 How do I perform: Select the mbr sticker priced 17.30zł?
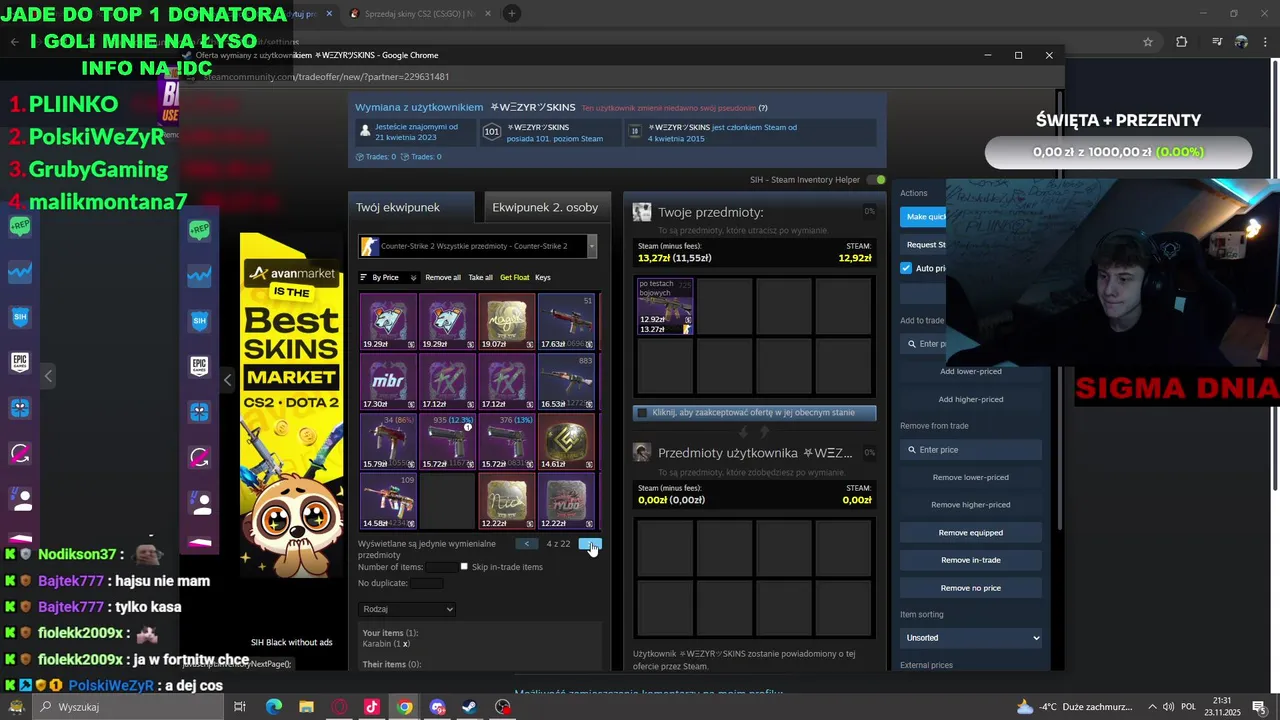pos(388,381)
